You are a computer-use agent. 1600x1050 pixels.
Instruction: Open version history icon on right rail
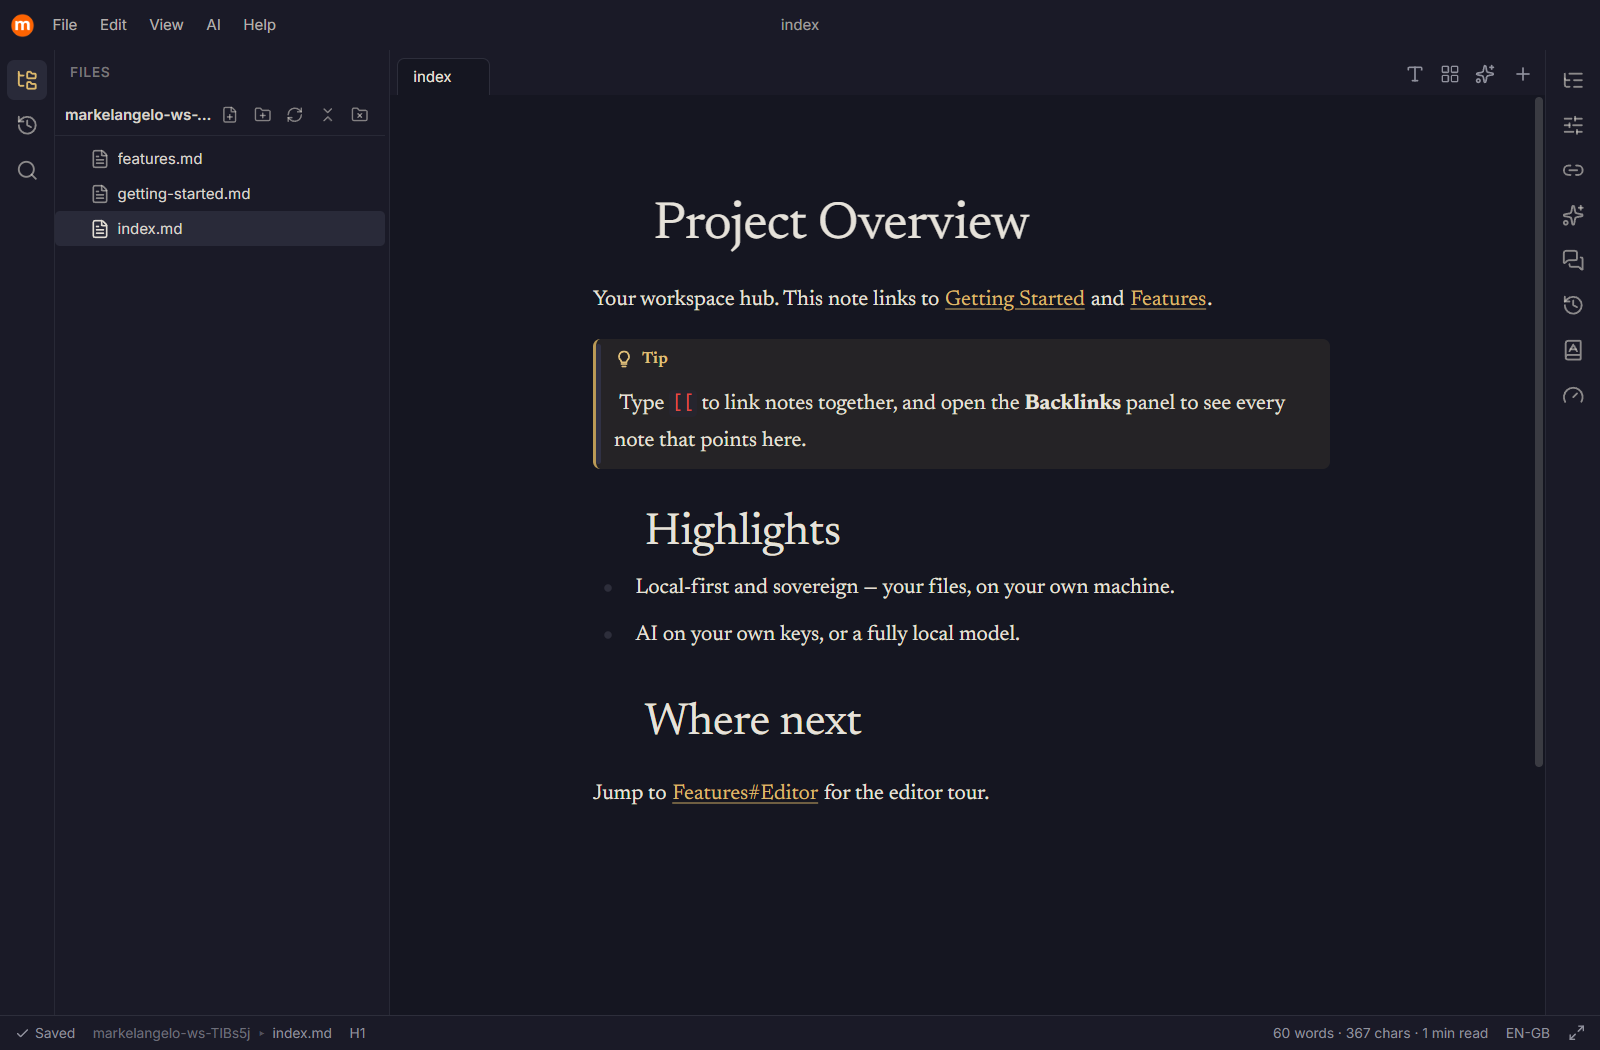(1573, 305)
